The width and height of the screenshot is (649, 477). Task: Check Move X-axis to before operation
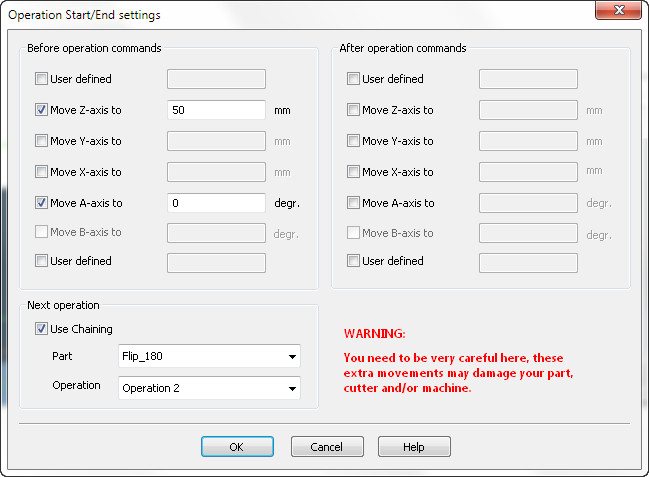click(x=41, y=172)
